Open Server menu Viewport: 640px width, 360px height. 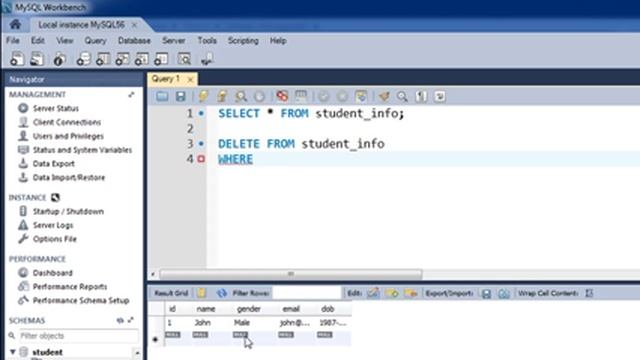click(x=173, y=41)
